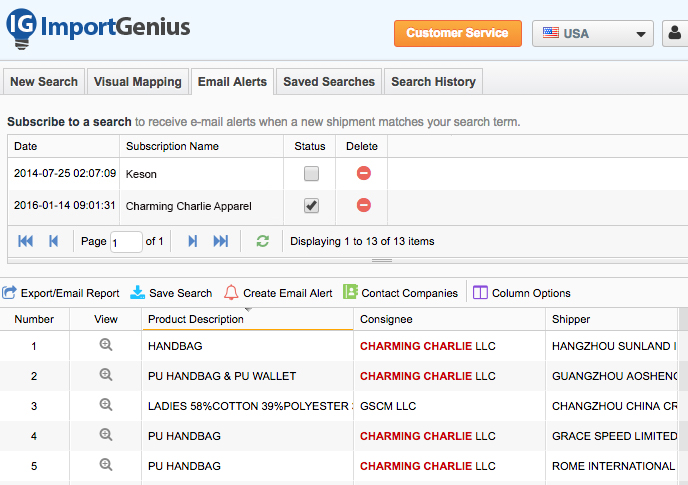Screen dimensions: 688x485
Task: Open the user account icon
Action: (675, 33)
